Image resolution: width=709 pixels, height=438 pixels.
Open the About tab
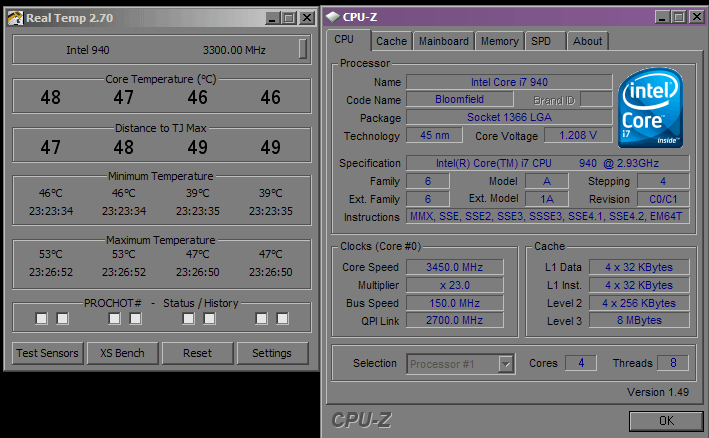click(x=587, y=41)
